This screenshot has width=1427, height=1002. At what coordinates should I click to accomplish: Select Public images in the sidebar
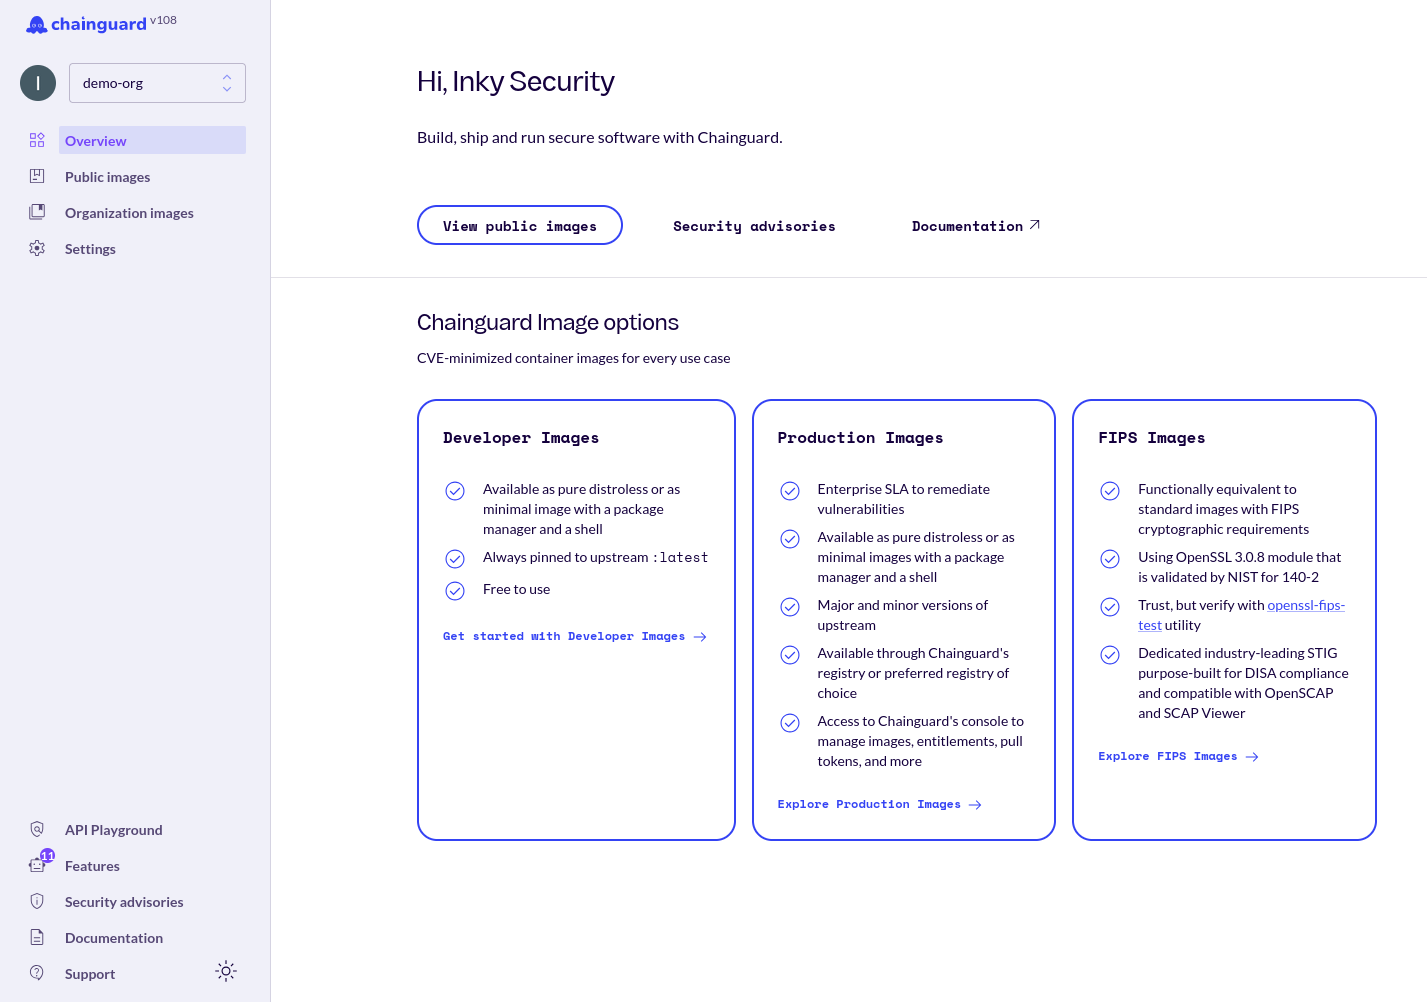[x=107, y=176]
